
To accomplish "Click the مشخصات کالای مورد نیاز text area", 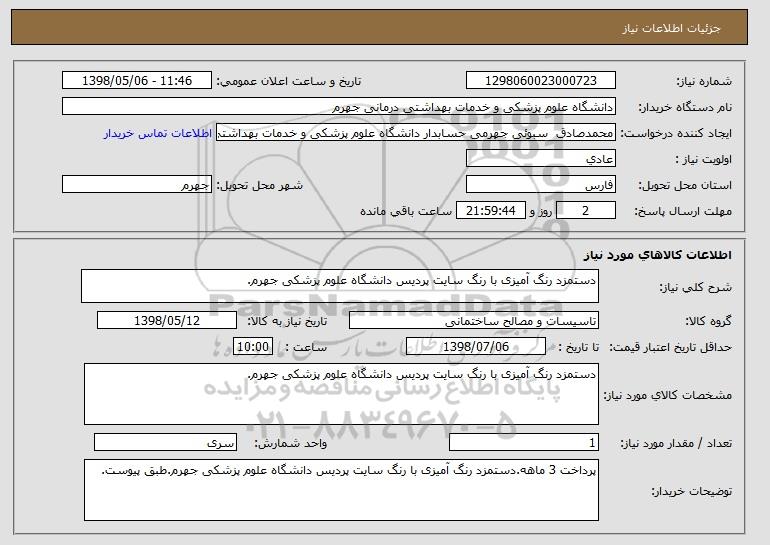I will point(341,394).
